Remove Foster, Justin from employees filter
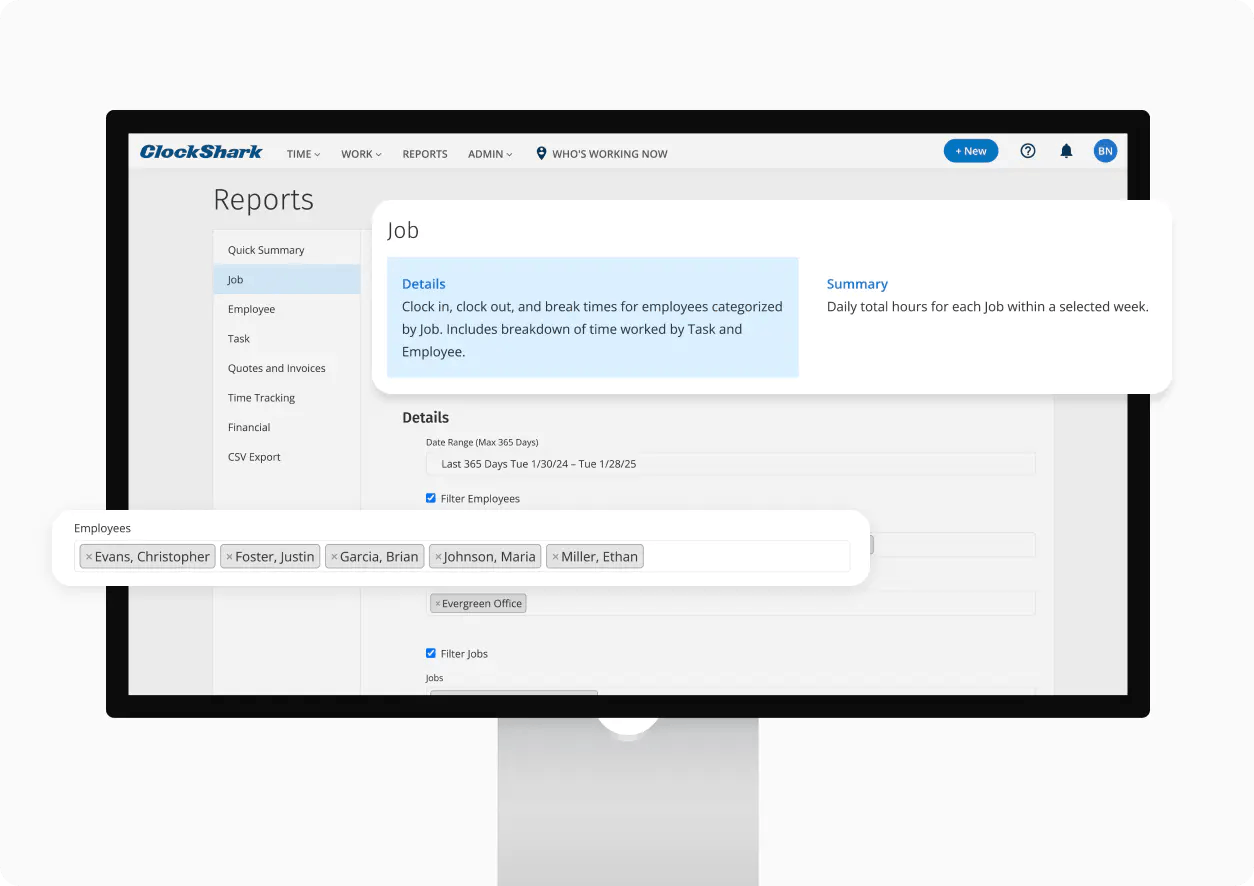1254x886 pixels. tap(229, 557)
